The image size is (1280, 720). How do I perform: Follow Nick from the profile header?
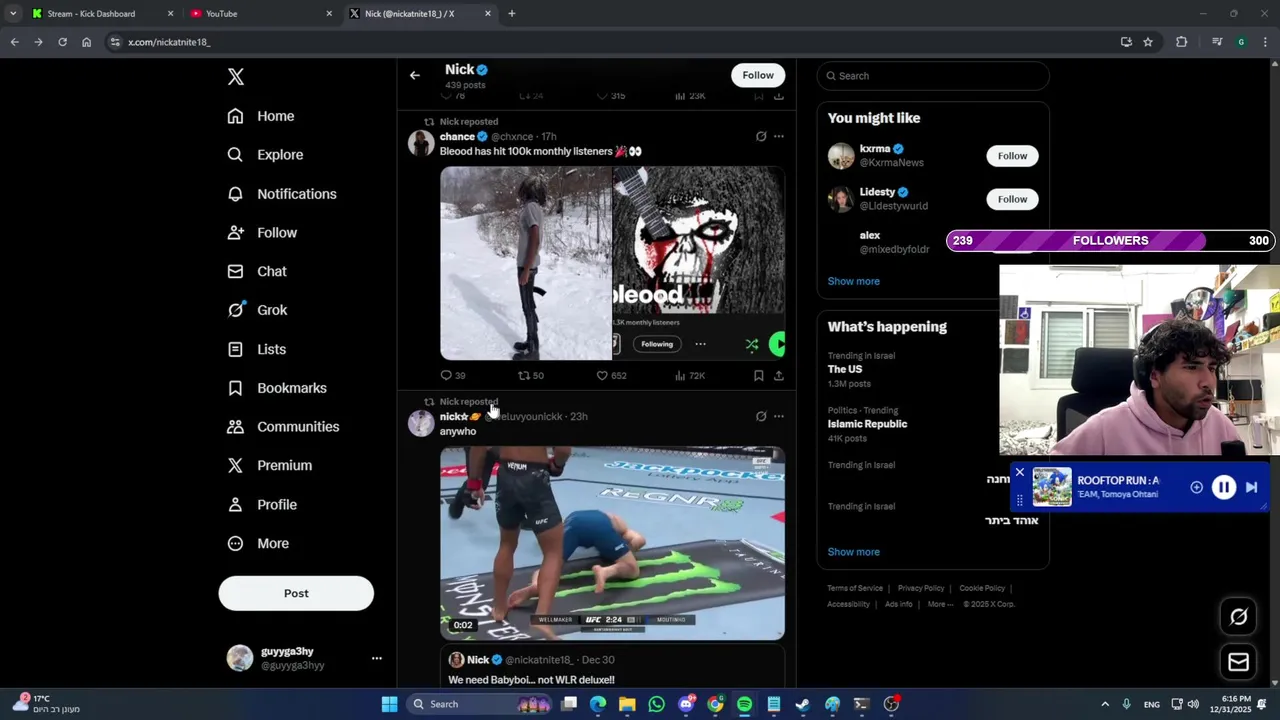pyautogui.click(x=758, y=75)
